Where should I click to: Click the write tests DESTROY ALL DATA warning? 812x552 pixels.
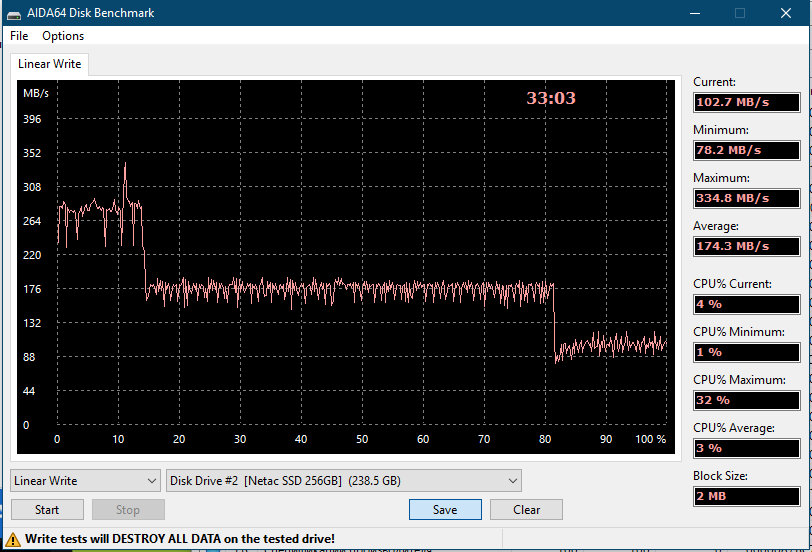(x=180, y=539)
